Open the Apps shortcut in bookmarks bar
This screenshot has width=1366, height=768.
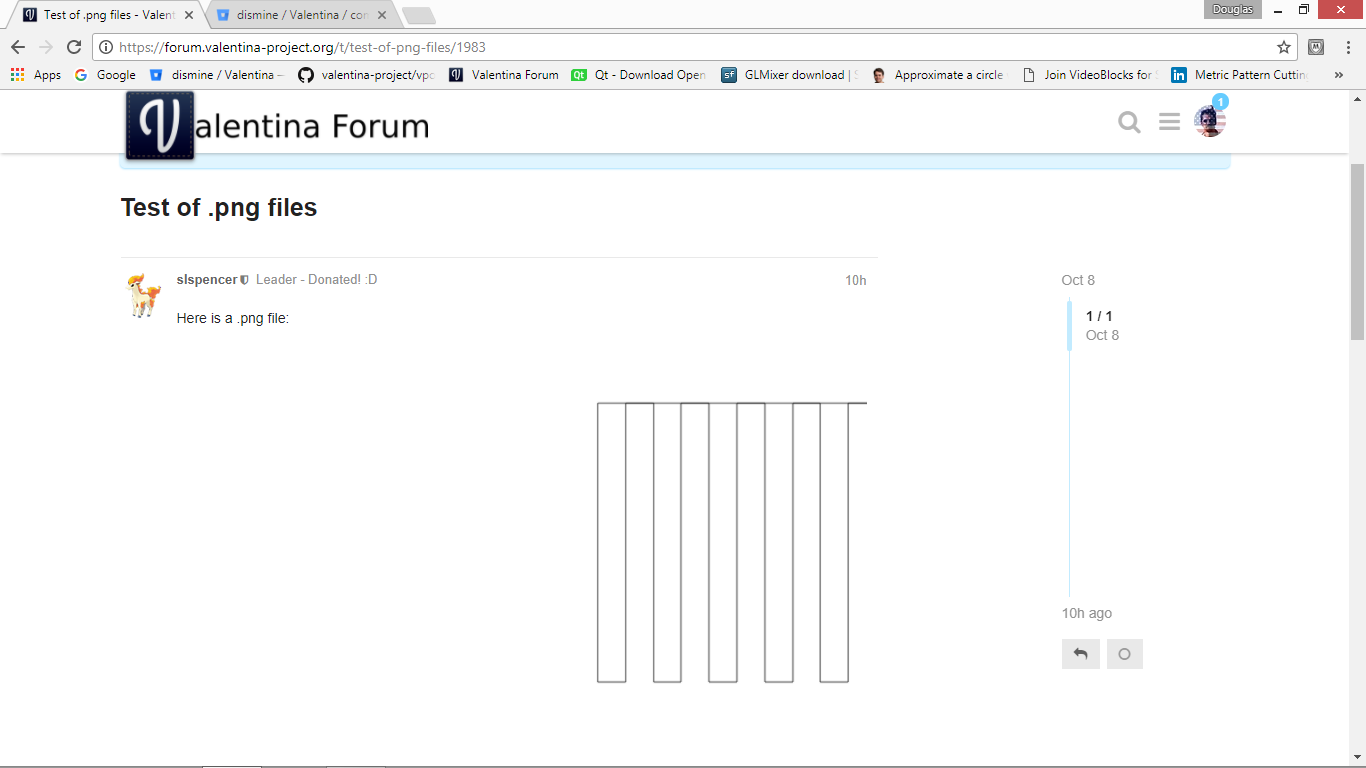coord(36,75)
